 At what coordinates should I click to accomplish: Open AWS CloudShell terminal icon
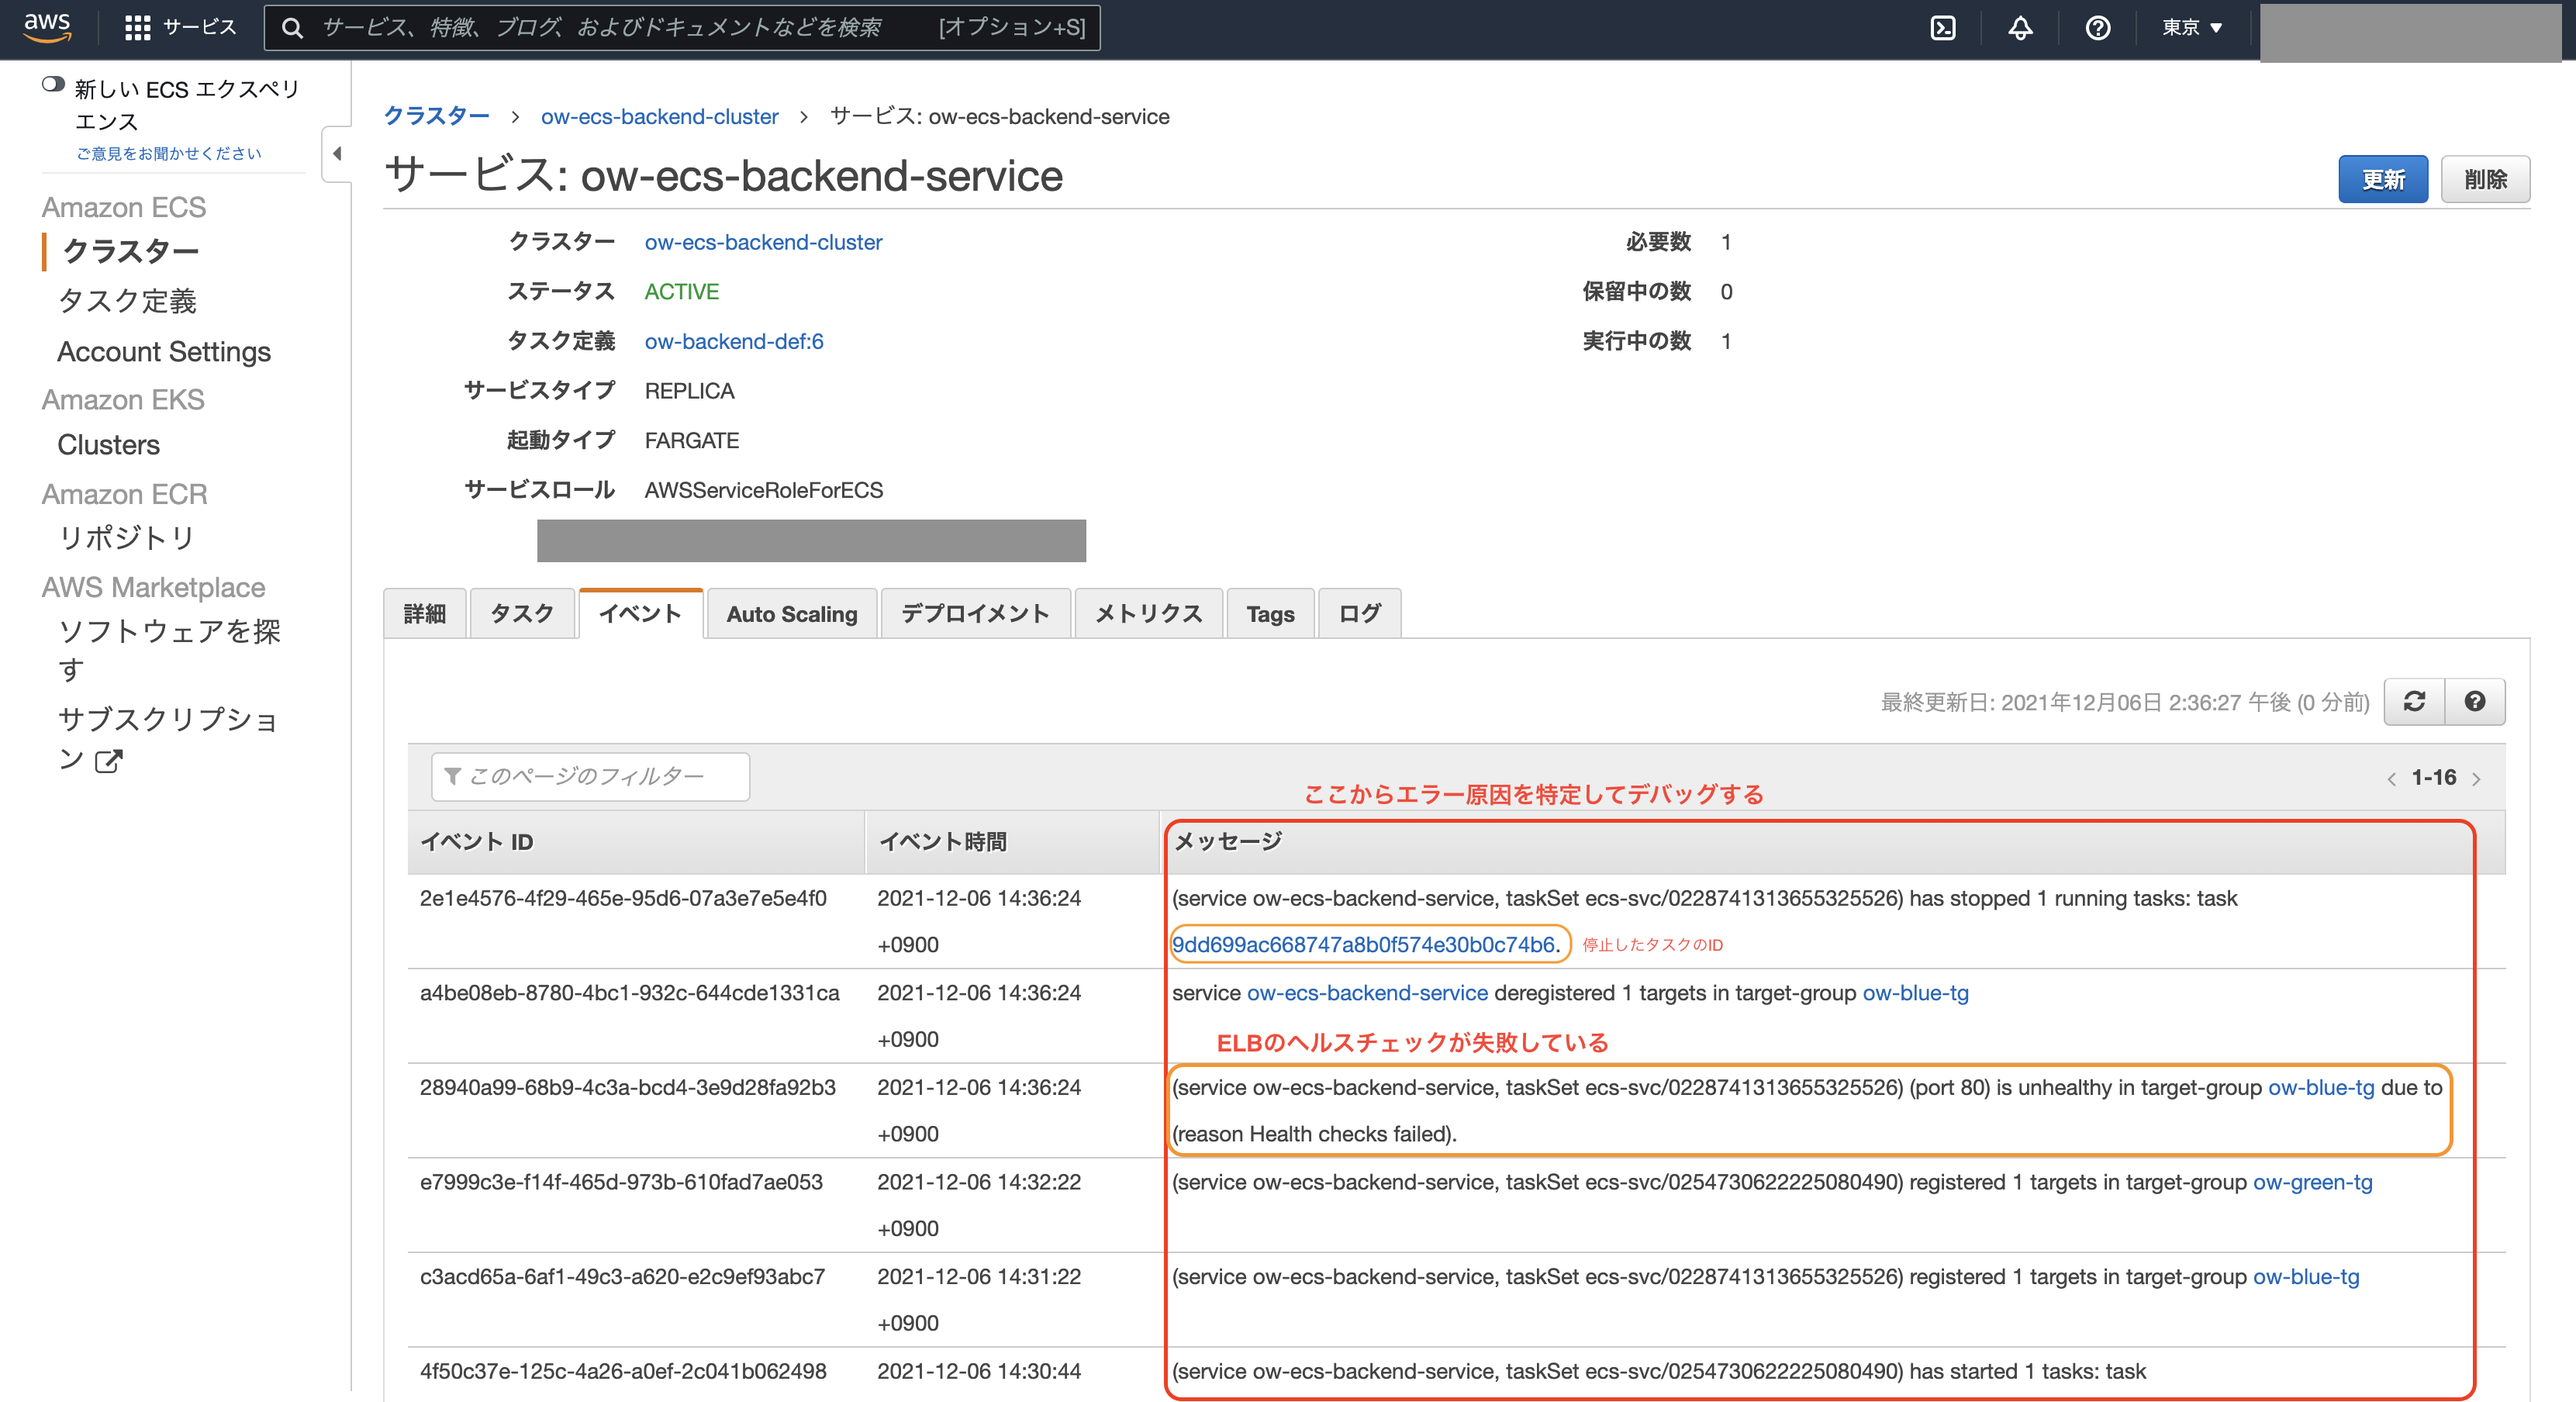[1942, 28]
